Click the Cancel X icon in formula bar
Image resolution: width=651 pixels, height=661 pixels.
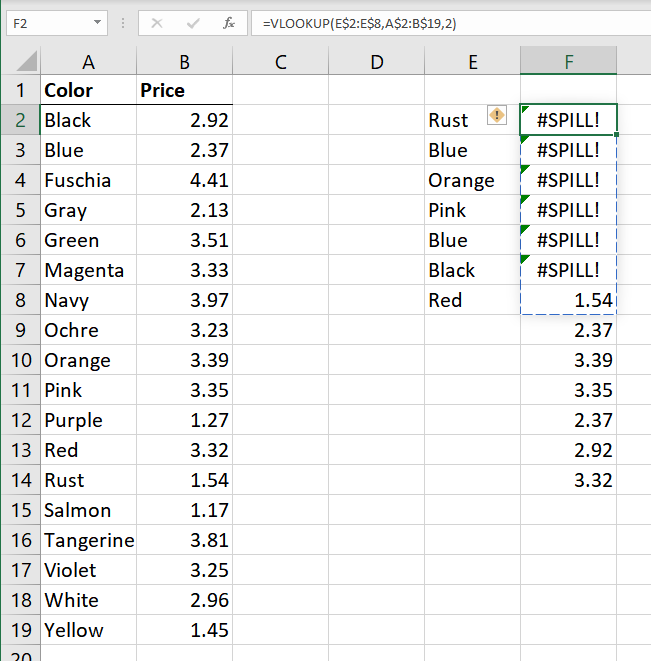tap(157, 23)
